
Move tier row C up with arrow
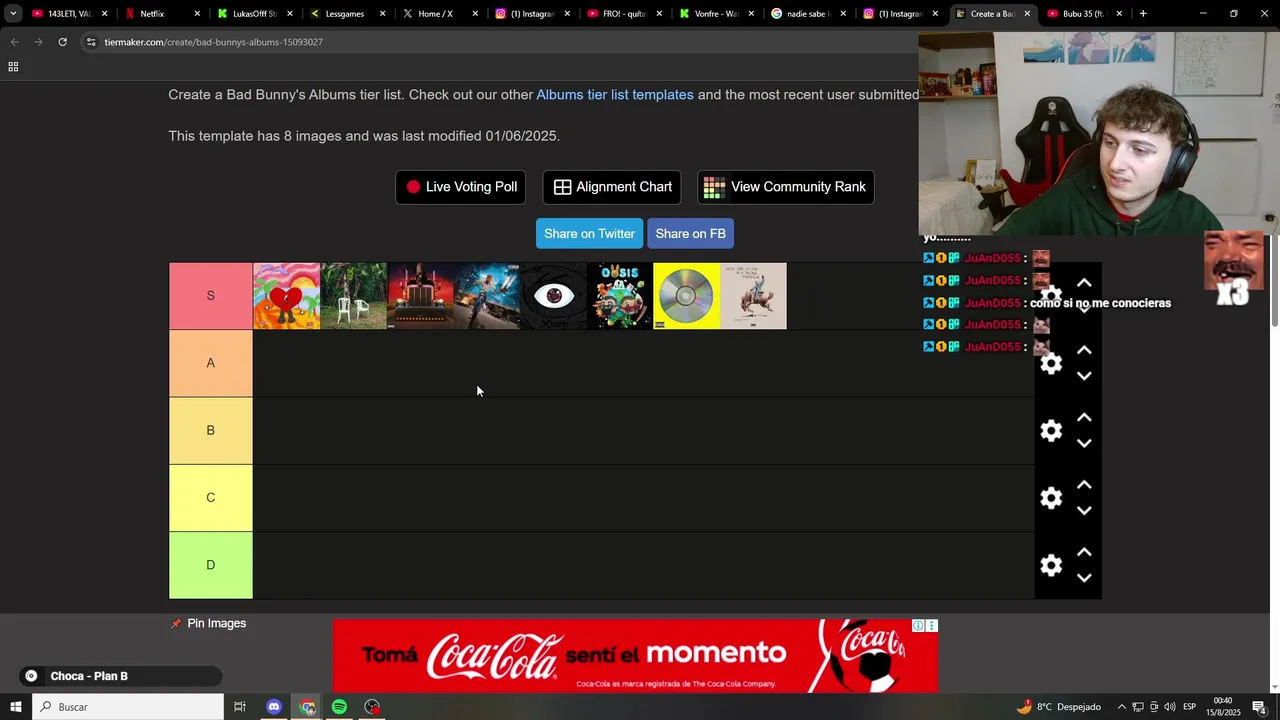[x=1084, y=485]
